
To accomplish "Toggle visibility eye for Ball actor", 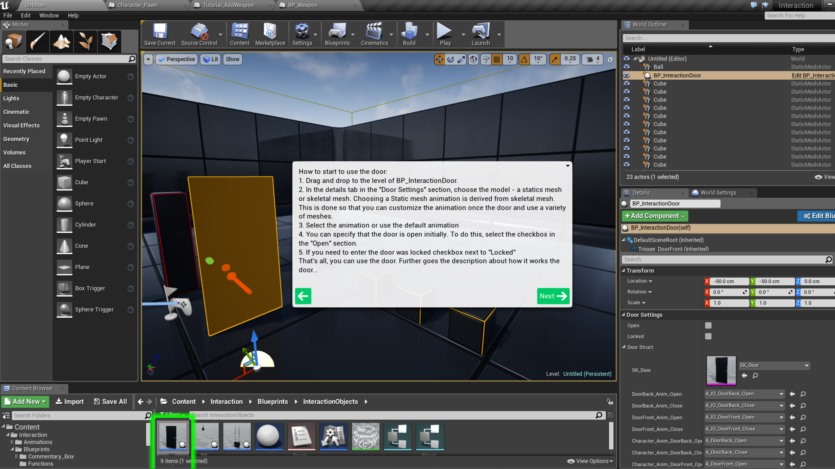I will pos(626,67).
